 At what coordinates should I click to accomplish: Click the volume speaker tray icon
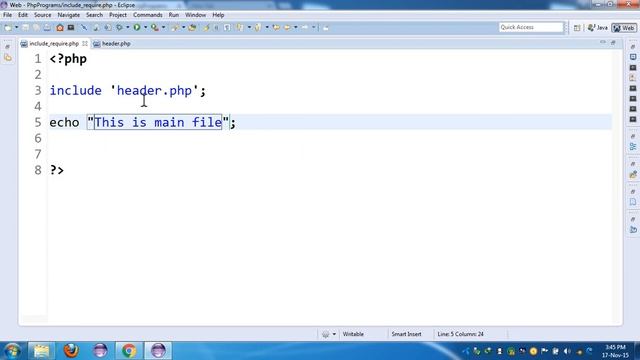pos(567,351)
